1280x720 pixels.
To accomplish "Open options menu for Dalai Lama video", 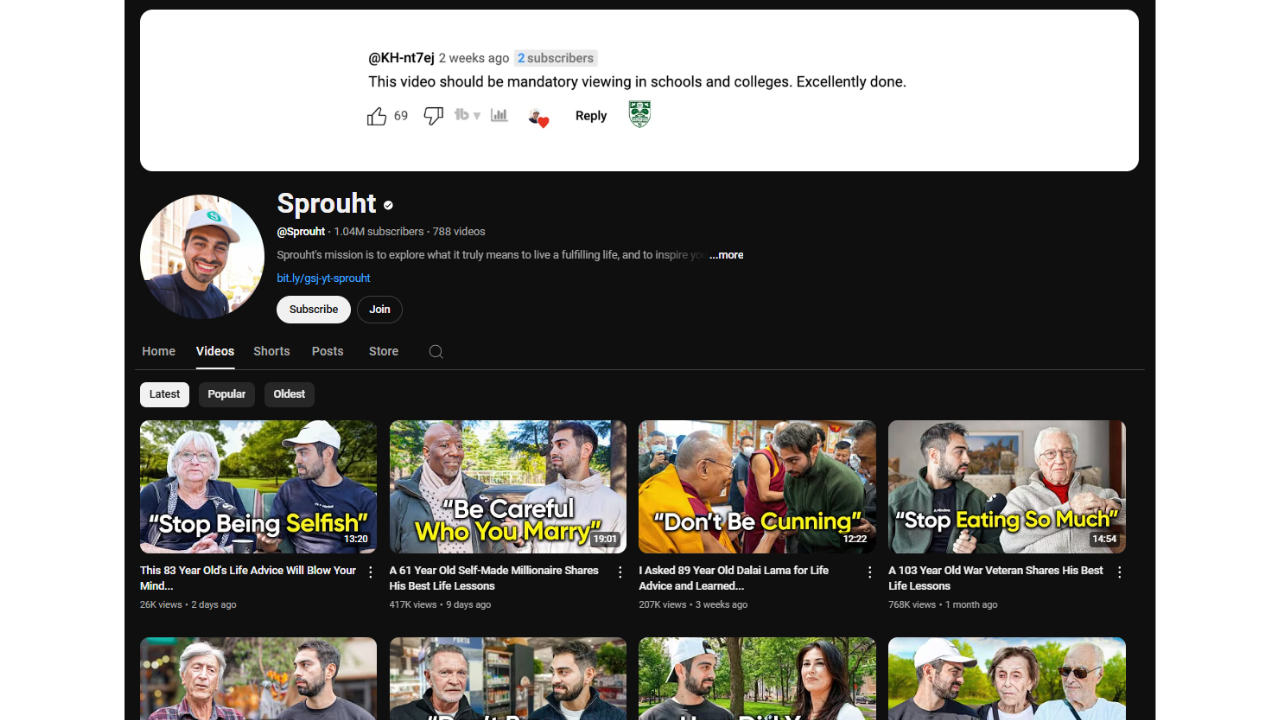I will coord(869,573).
